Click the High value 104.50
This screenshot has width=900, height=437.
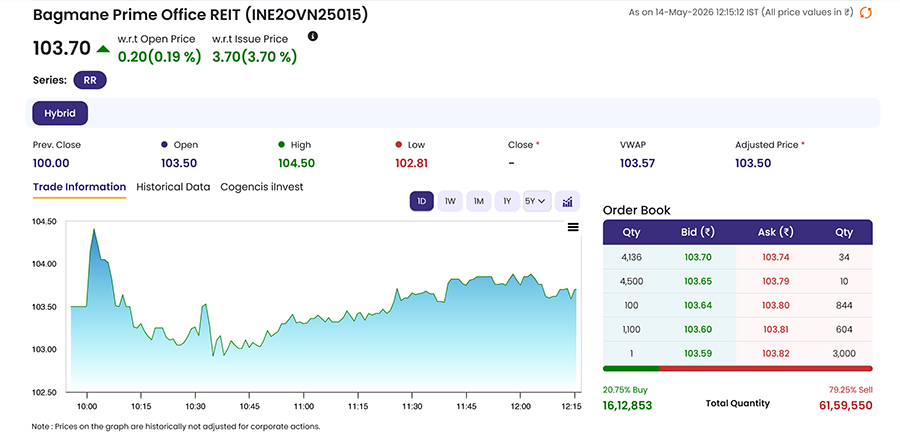(x=297, y=163)
